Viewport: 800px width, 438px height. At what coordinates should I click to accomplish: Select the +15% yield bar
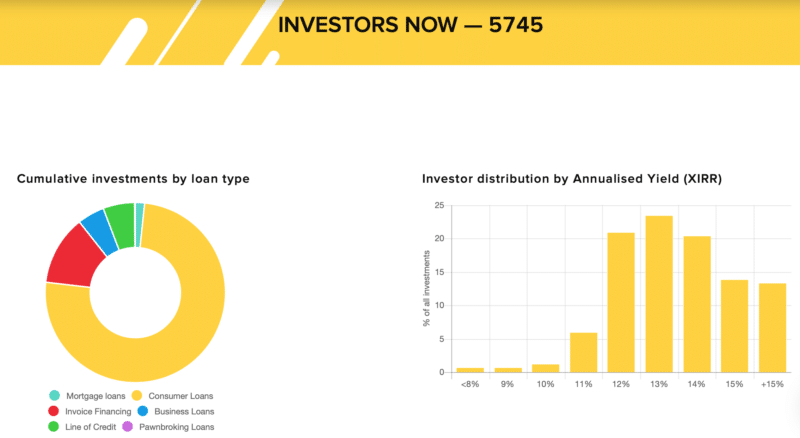tap(772, 328)
